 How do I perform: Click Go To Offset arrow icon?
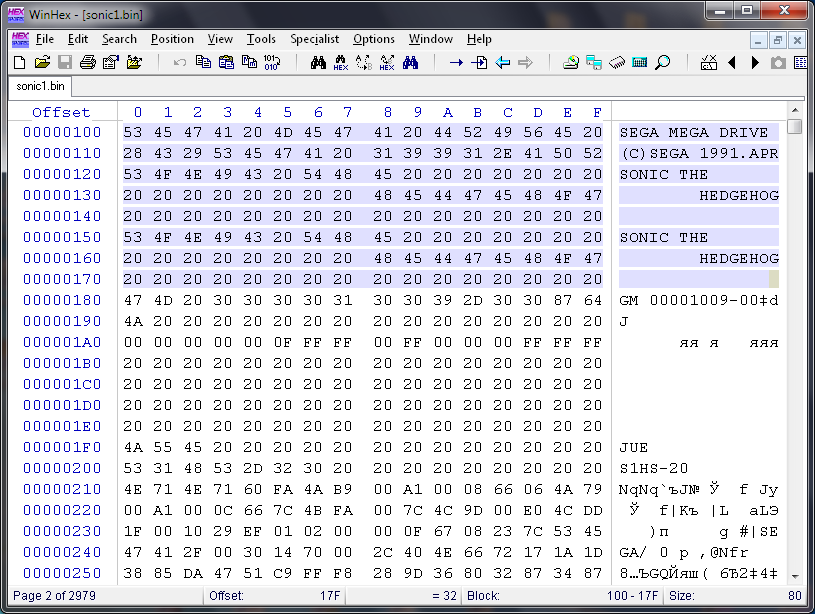456,62
